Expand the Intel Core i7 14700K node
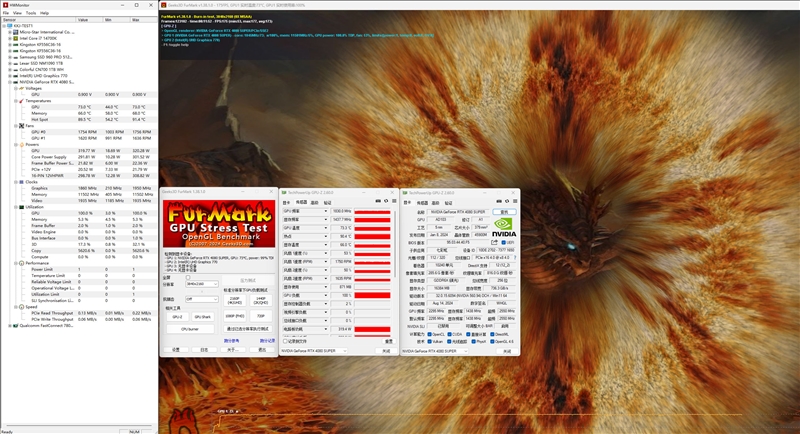800x434 pixels. click(10, 38)
